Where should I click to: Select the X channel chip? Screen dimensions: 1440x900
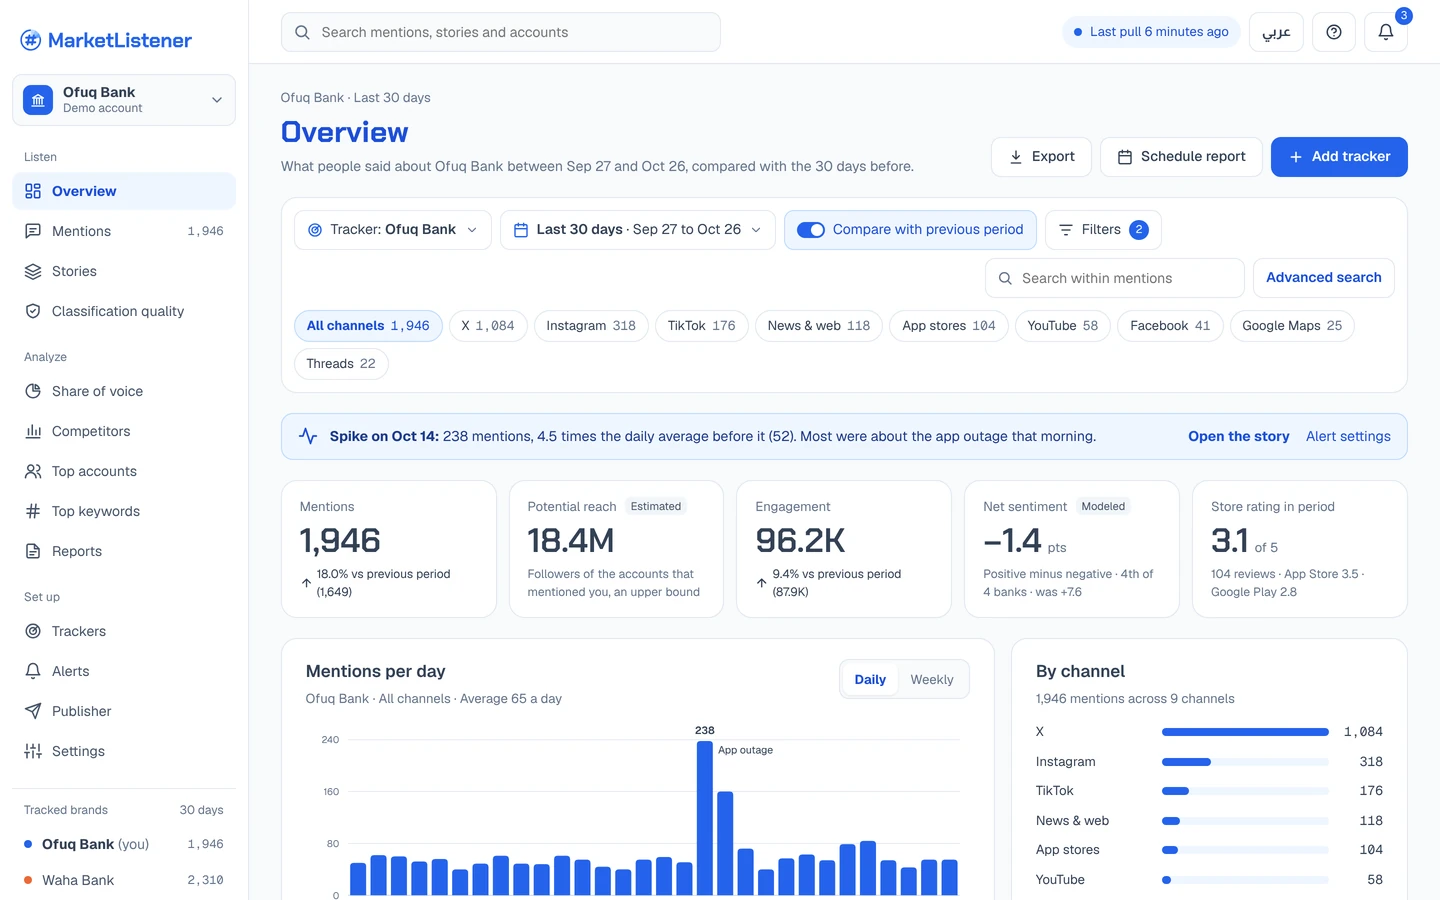pyautogui.click(x=488, y=326)
